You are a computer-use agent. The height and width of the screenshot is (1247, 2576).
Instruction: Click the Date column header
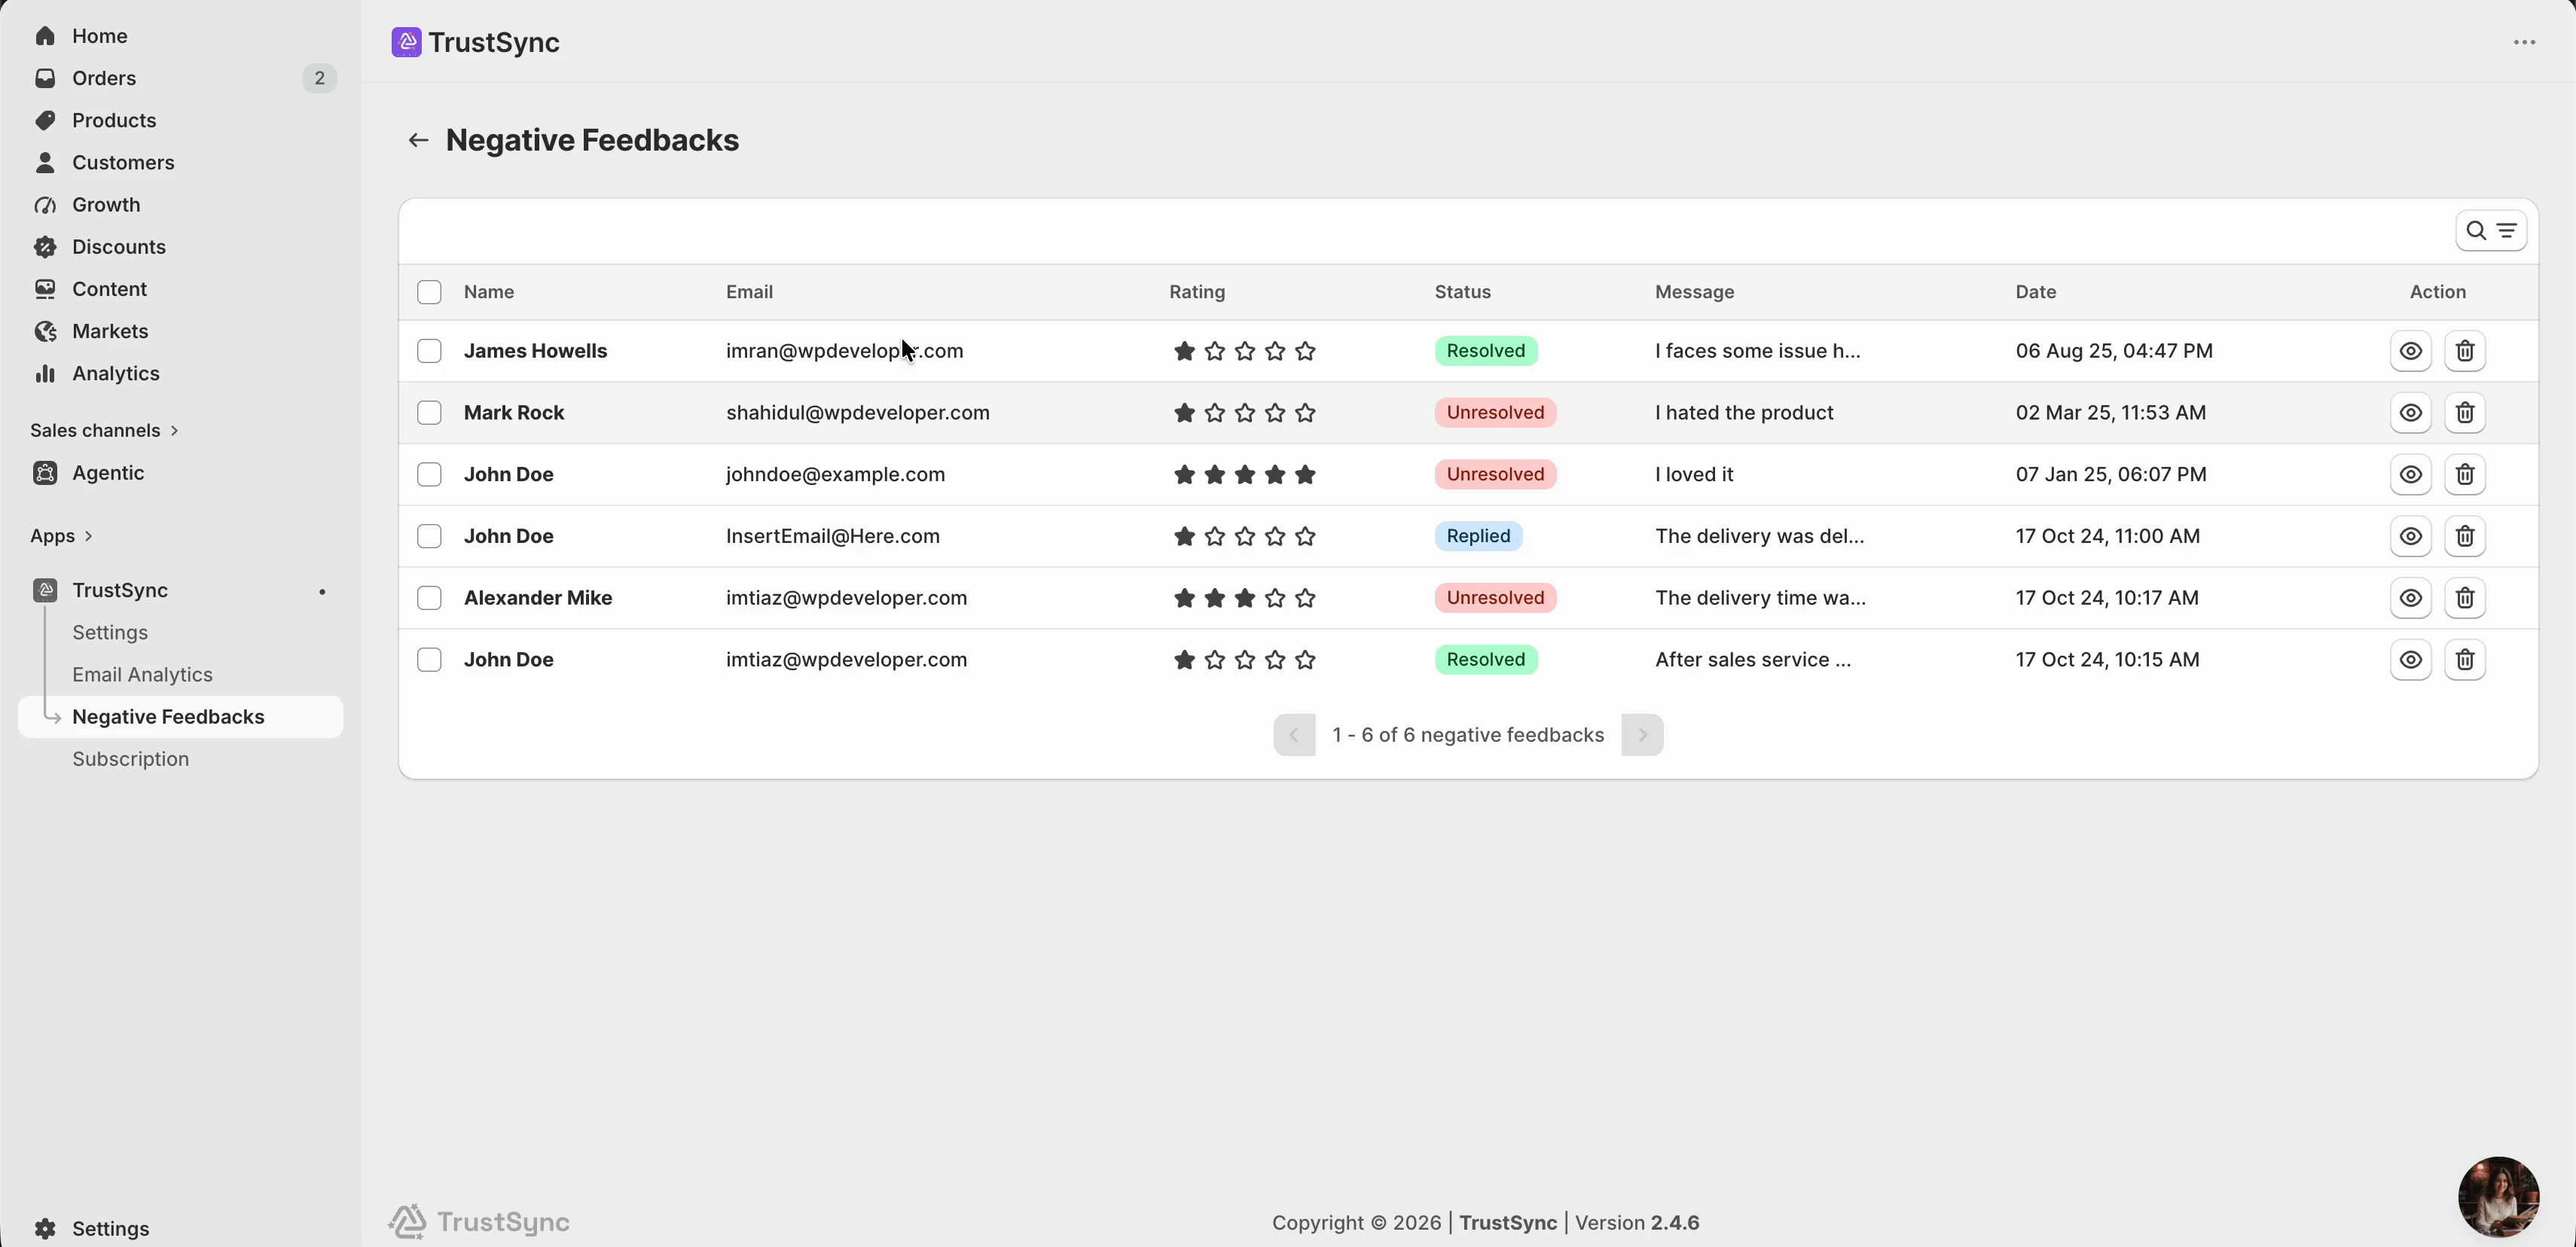coord(2035,292)
